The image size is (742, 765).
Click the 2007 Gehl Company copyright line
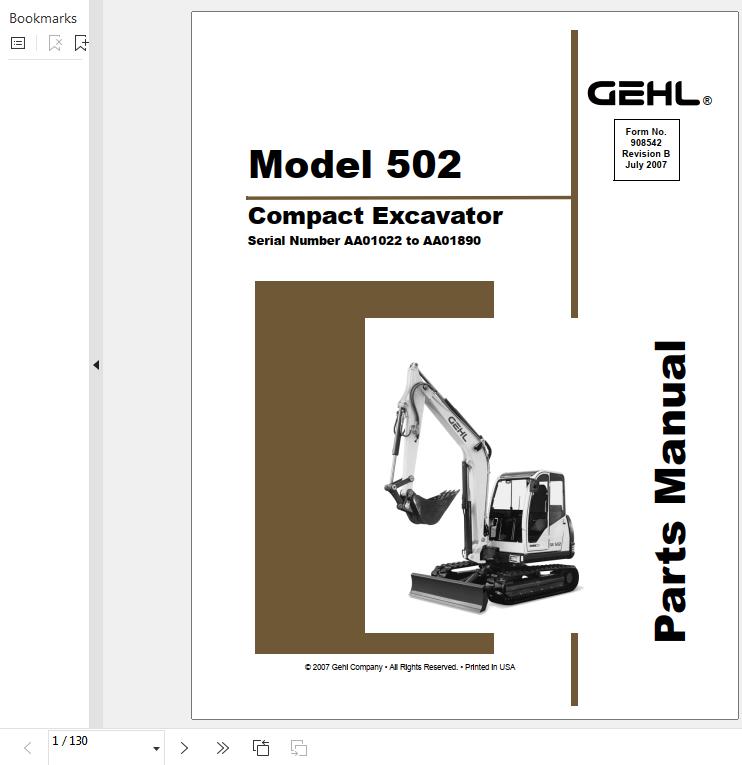click(410, 667)
